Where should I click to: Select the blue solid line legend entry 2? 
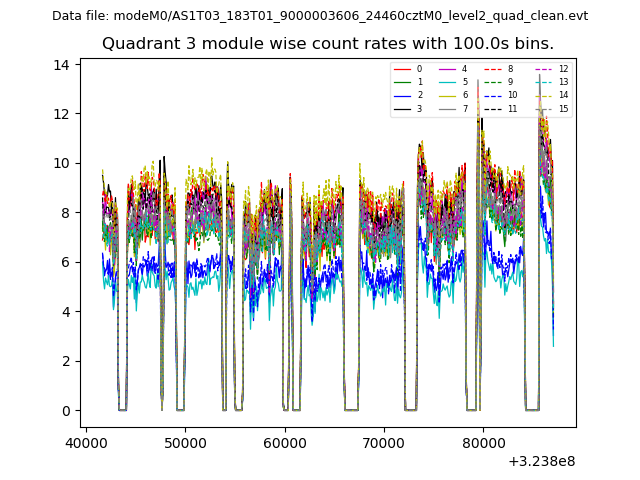pyautogui.click(x=404, y=95)
